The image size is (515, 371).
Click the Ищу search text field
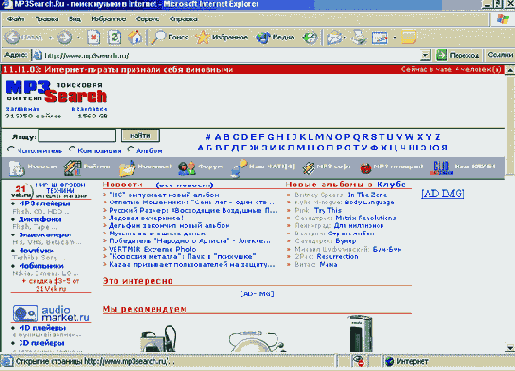click(x=77, y=136)
